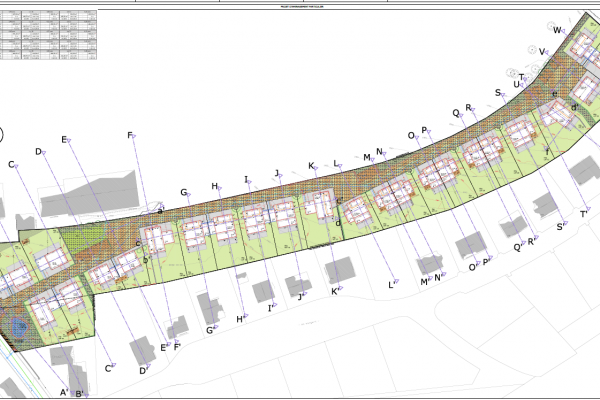
Task: Click the lowercase point label a'
Action: coord(161,210)
